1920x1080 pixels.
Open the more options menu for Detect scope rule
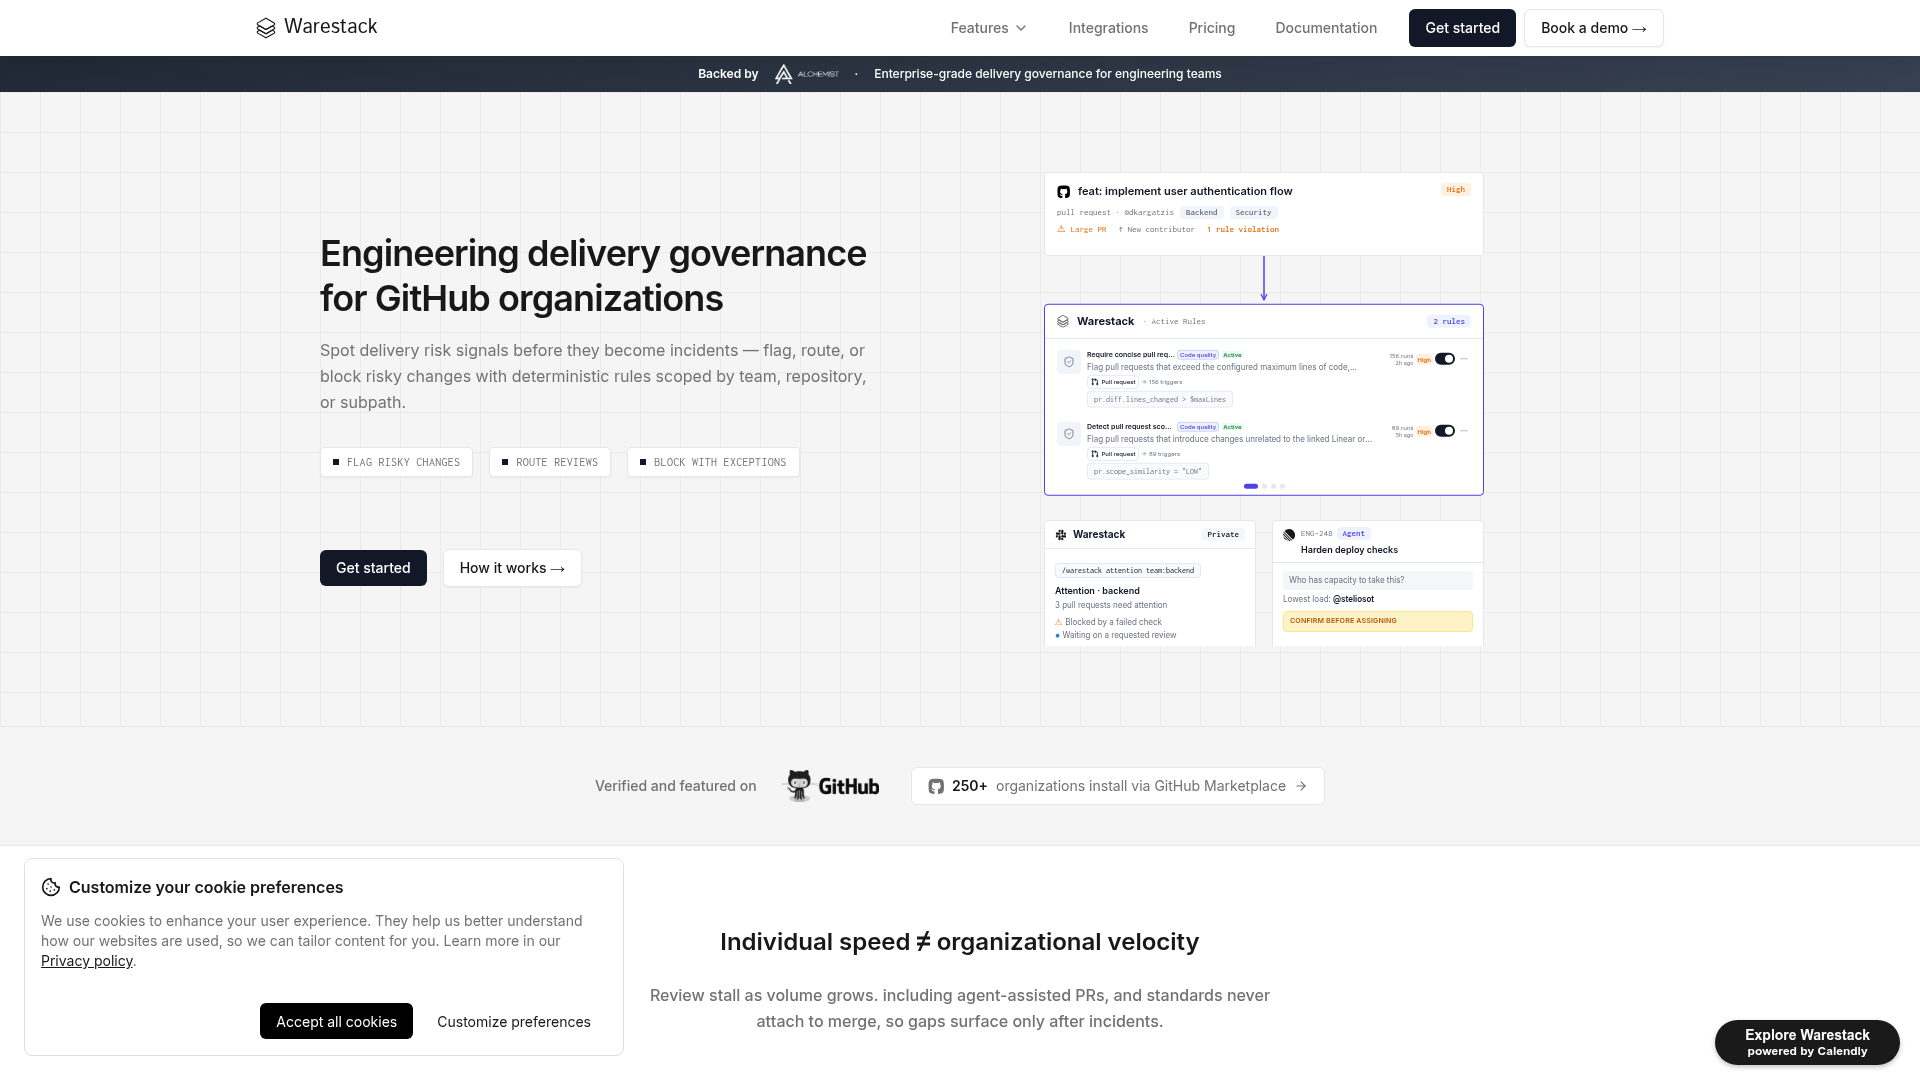(x=1464, y=431)
